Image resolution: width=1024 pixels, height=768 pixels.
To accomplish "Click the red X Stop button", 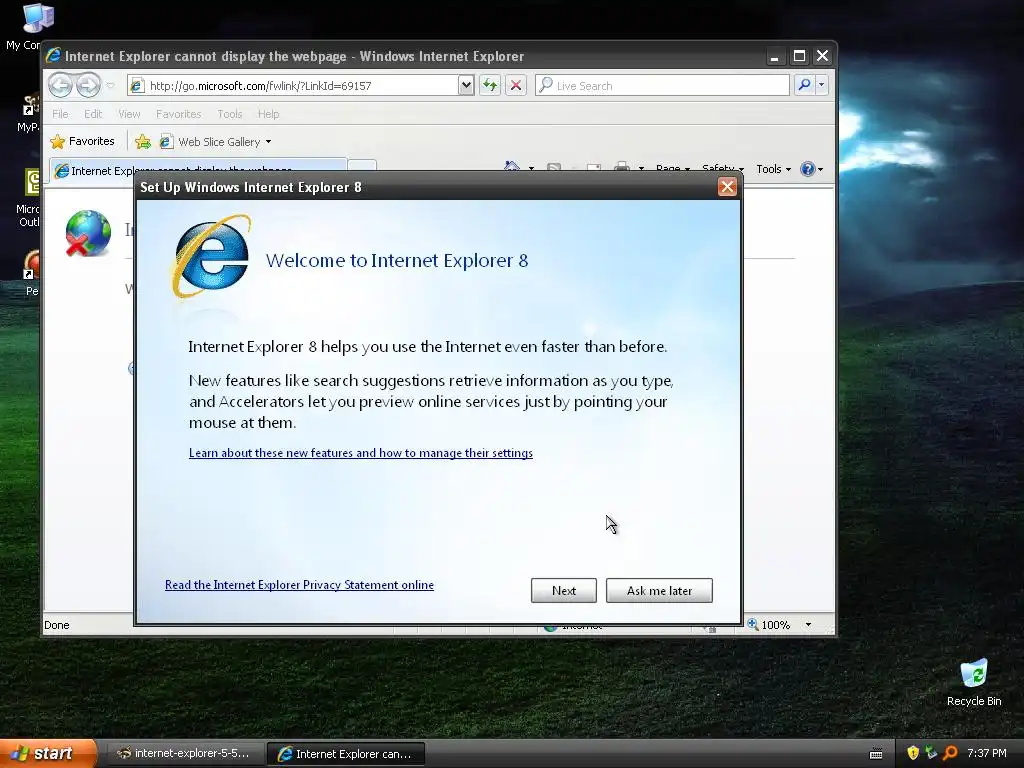I will (516, 86).
